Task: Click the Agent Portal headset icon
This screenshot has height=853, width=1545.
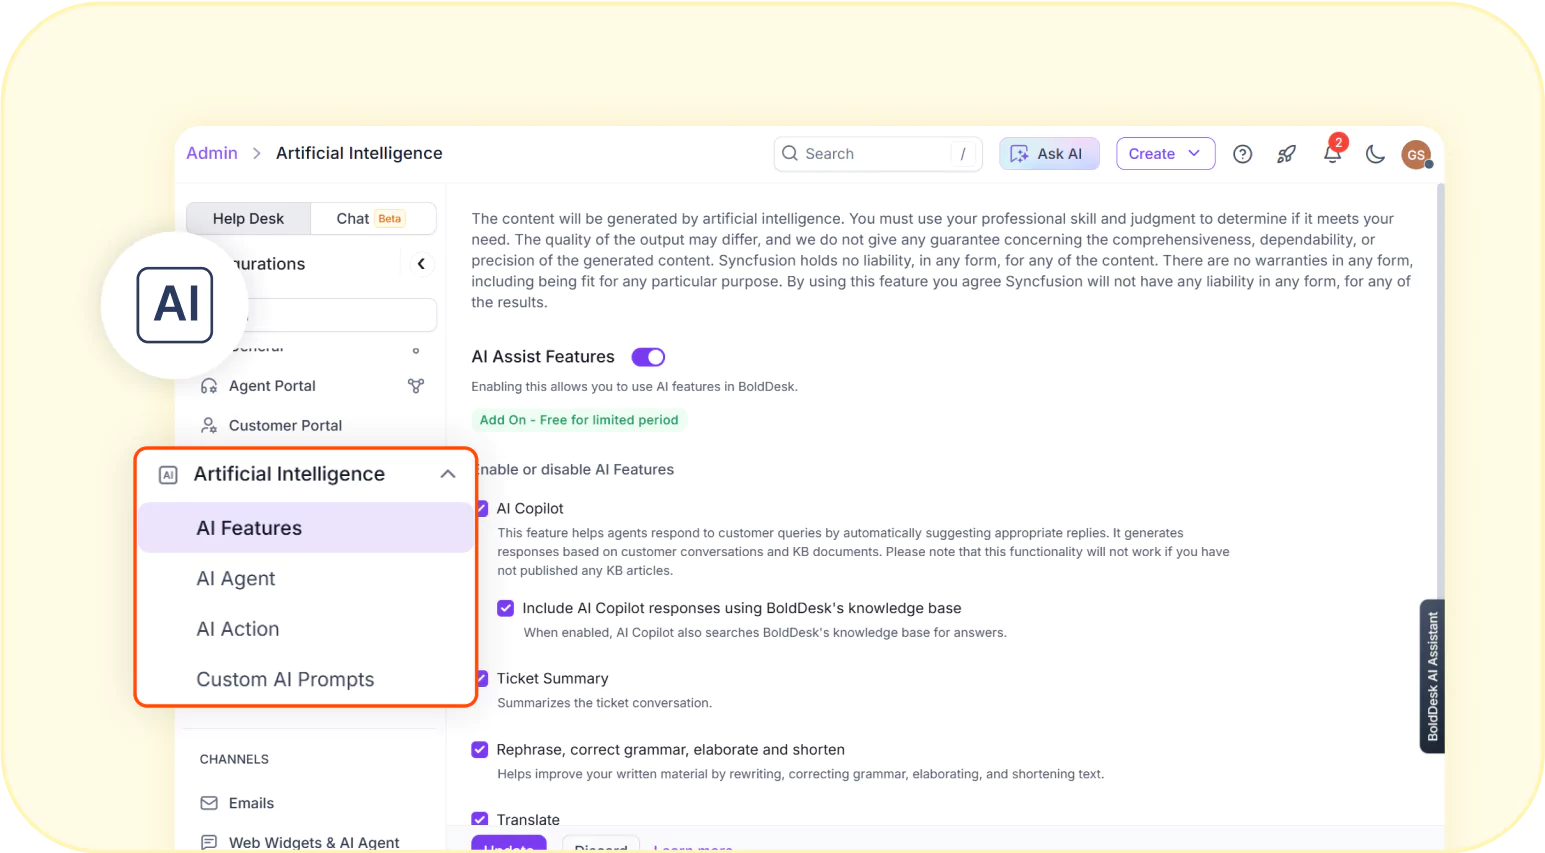Action: (209, 386)
